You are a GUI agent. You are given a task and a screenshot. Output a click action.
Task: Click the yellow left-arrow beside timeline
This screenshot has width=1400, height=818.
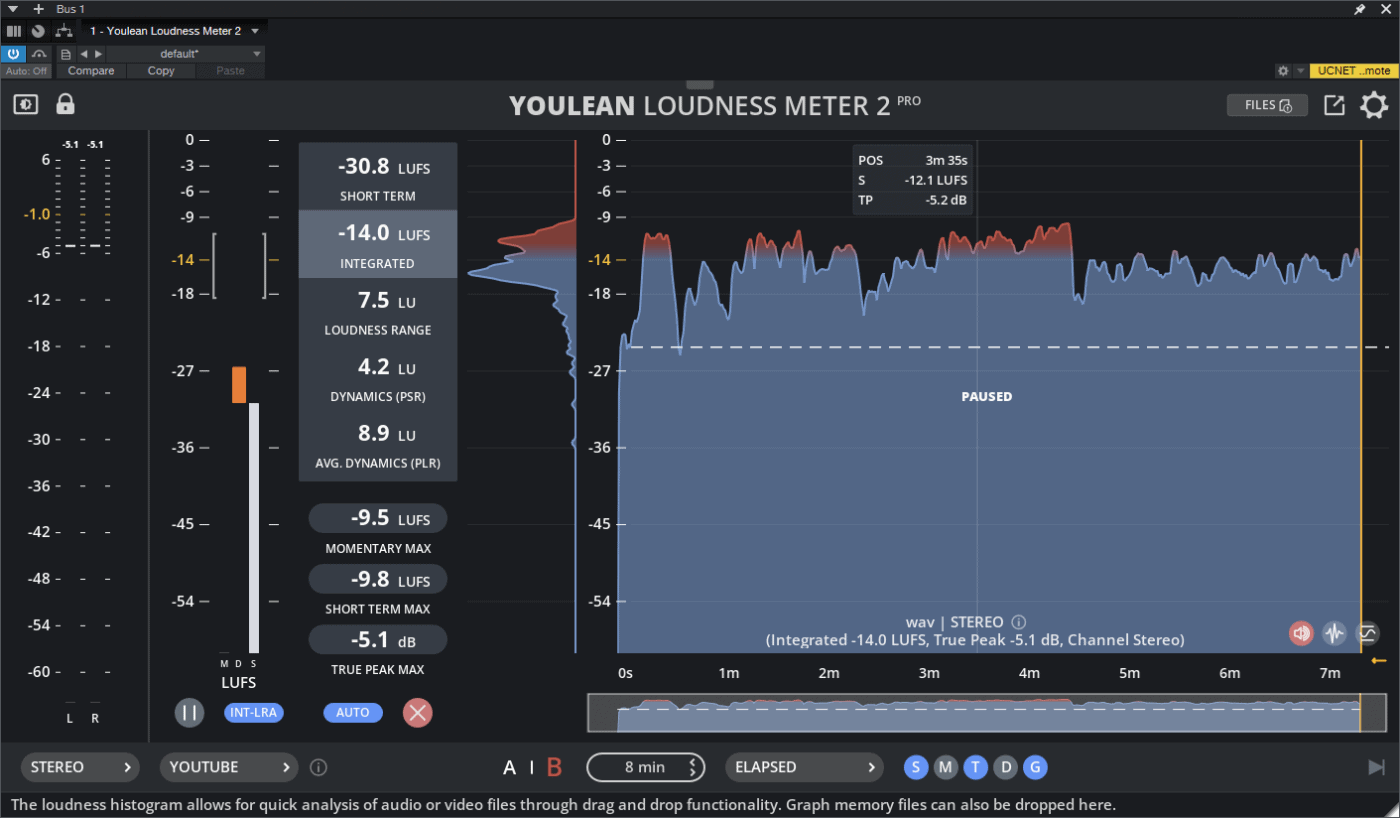click(x=1379, y=661)
